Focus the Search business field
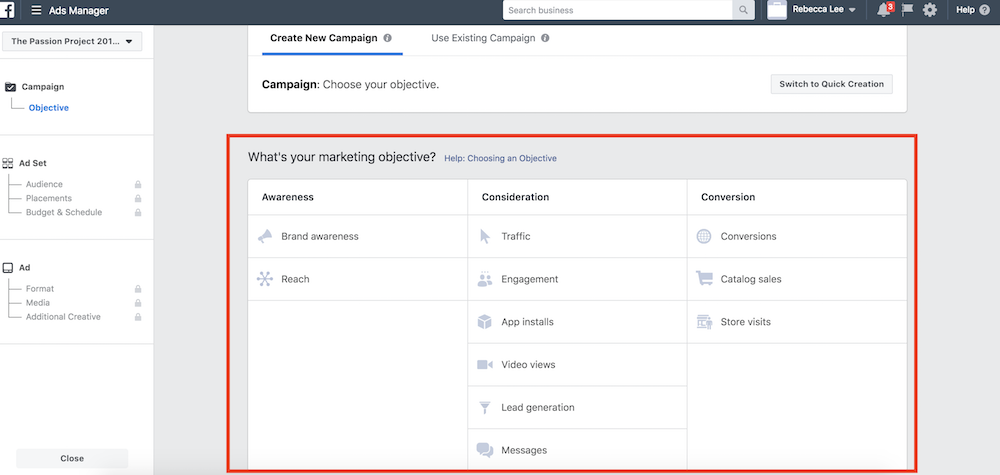Viewport: 1000px width, 475px height. 618,10
